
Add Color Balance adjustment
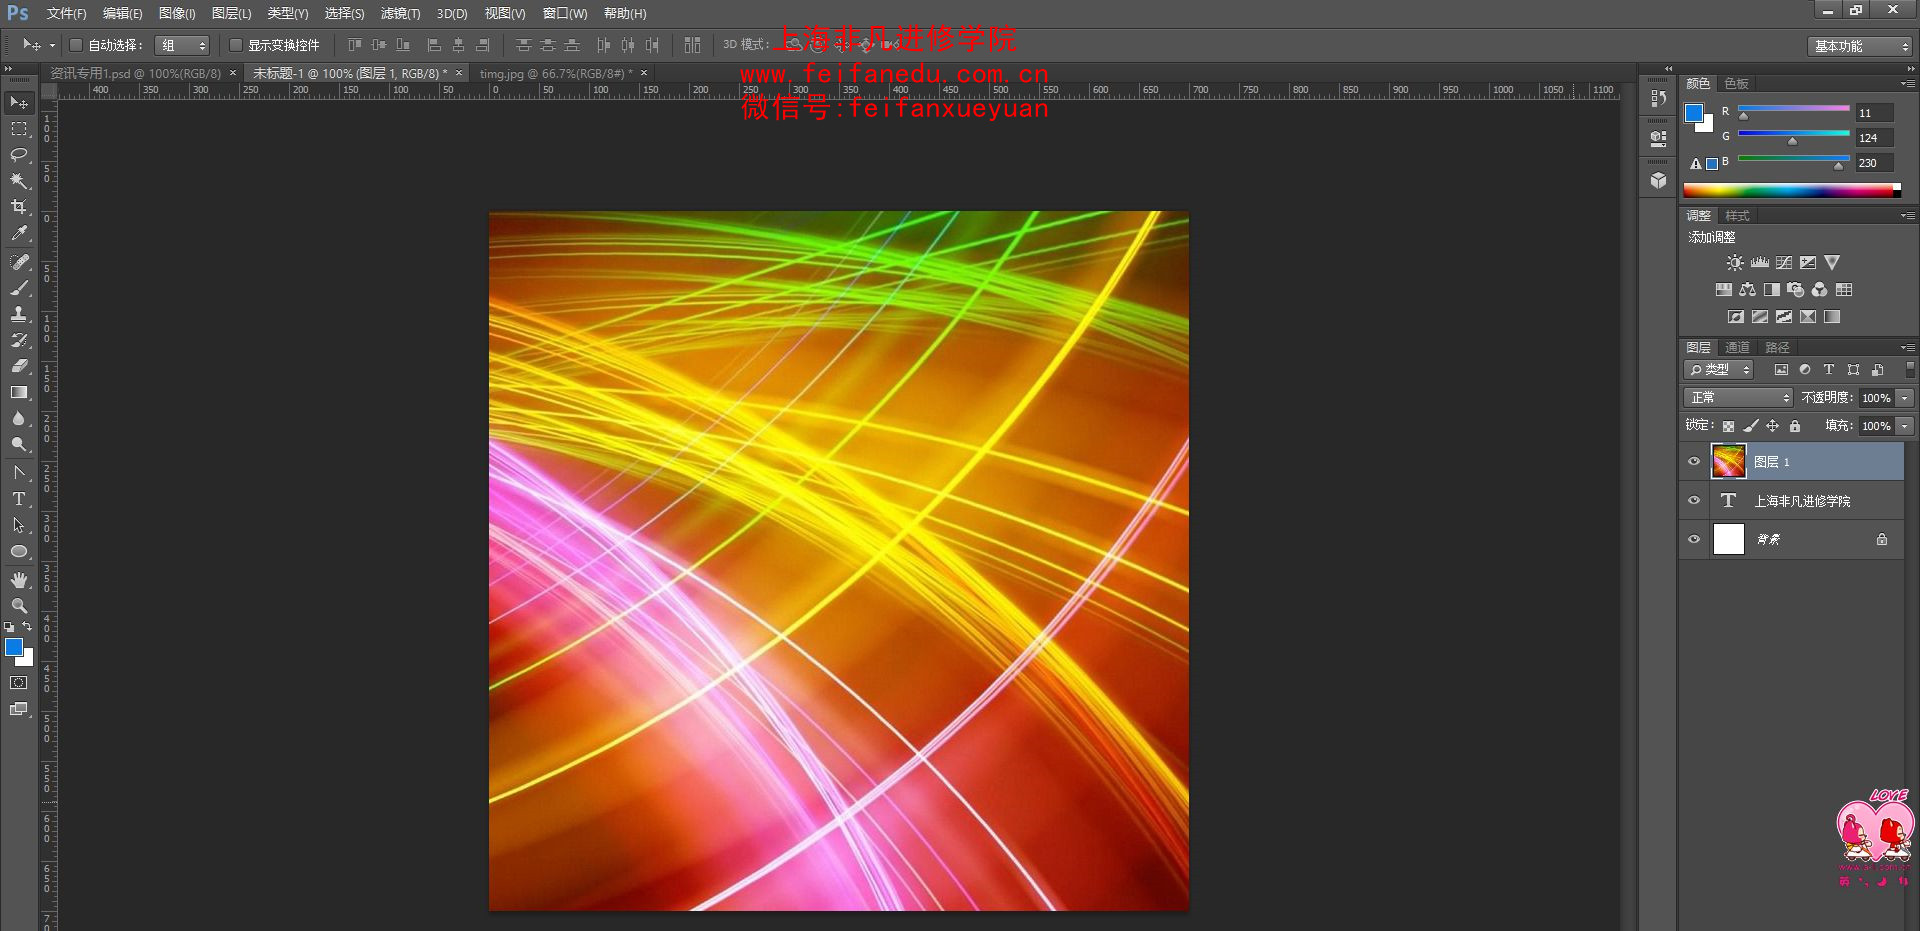tap(1747, 290)
